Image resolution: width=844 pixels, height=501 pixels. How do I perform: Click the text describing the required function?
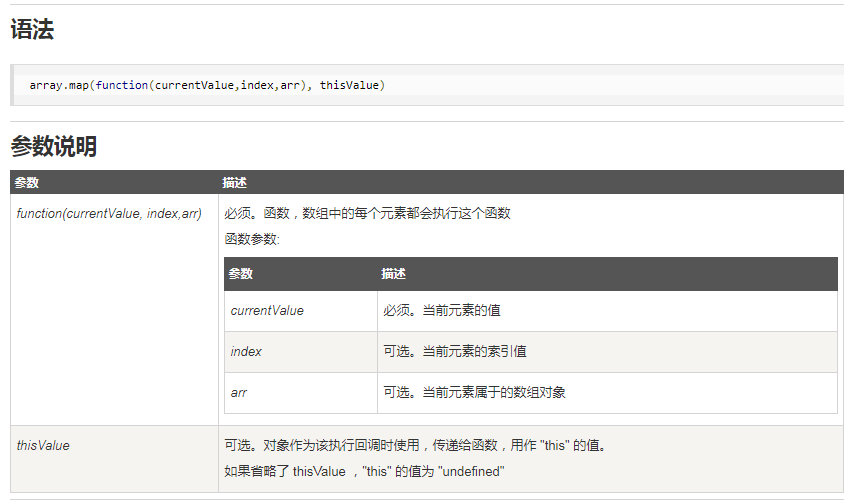367,213
